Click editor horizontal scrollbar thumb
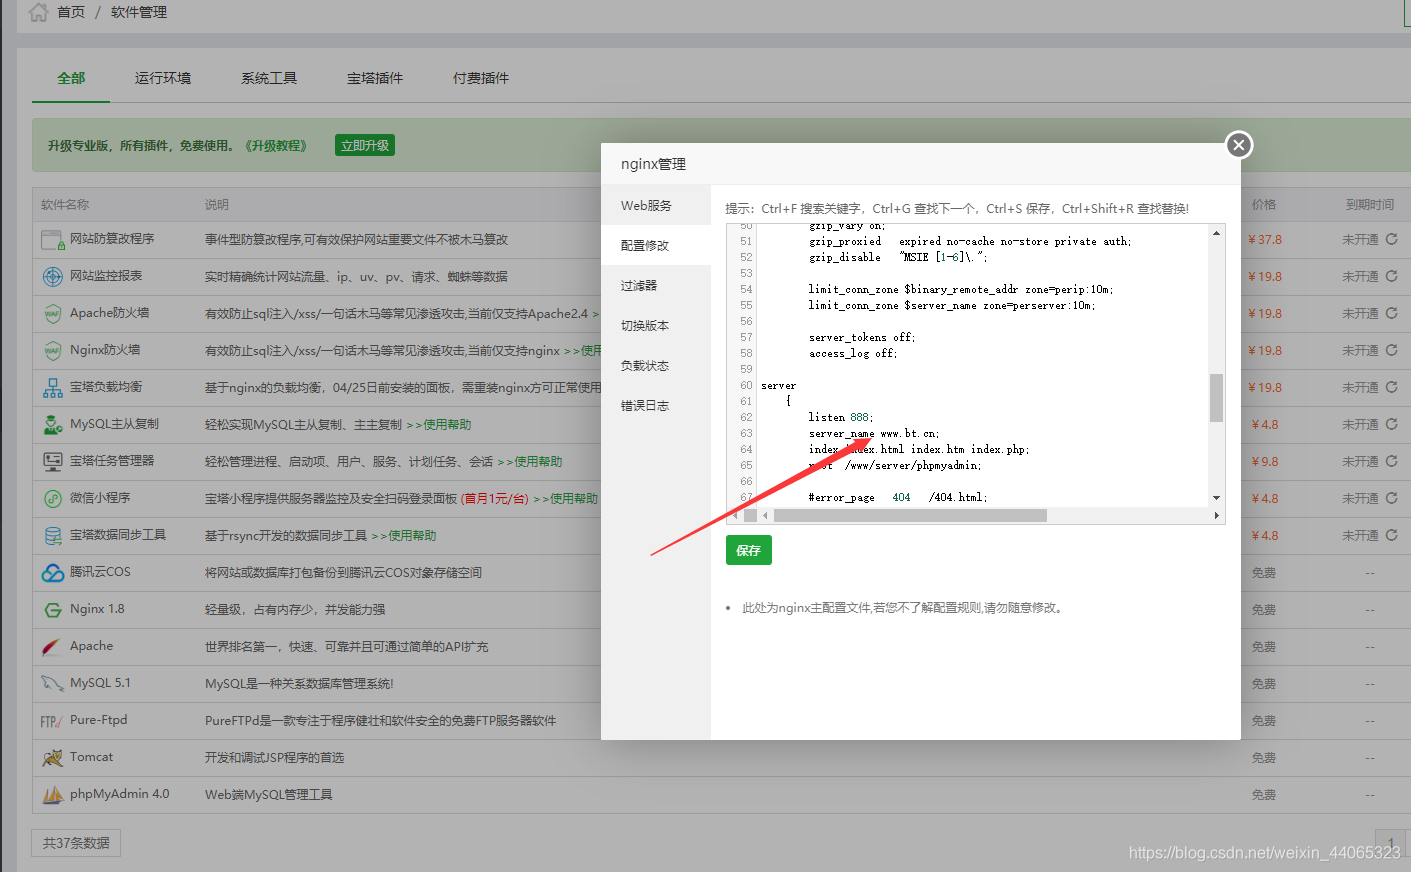The image size is (1411, 872). [910, 516]
